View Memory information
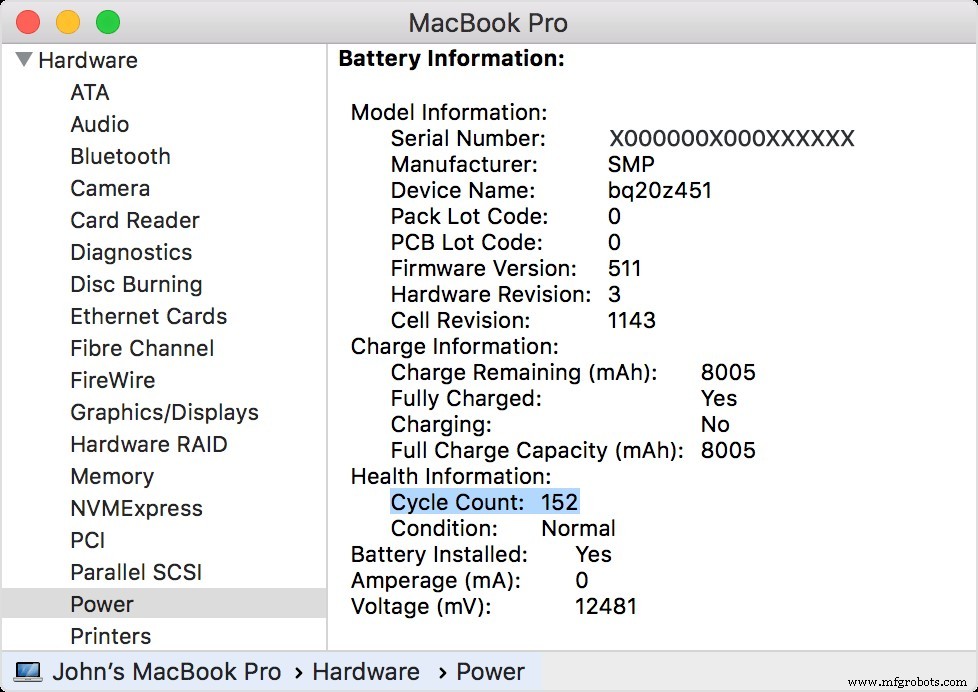 point(112,476)
